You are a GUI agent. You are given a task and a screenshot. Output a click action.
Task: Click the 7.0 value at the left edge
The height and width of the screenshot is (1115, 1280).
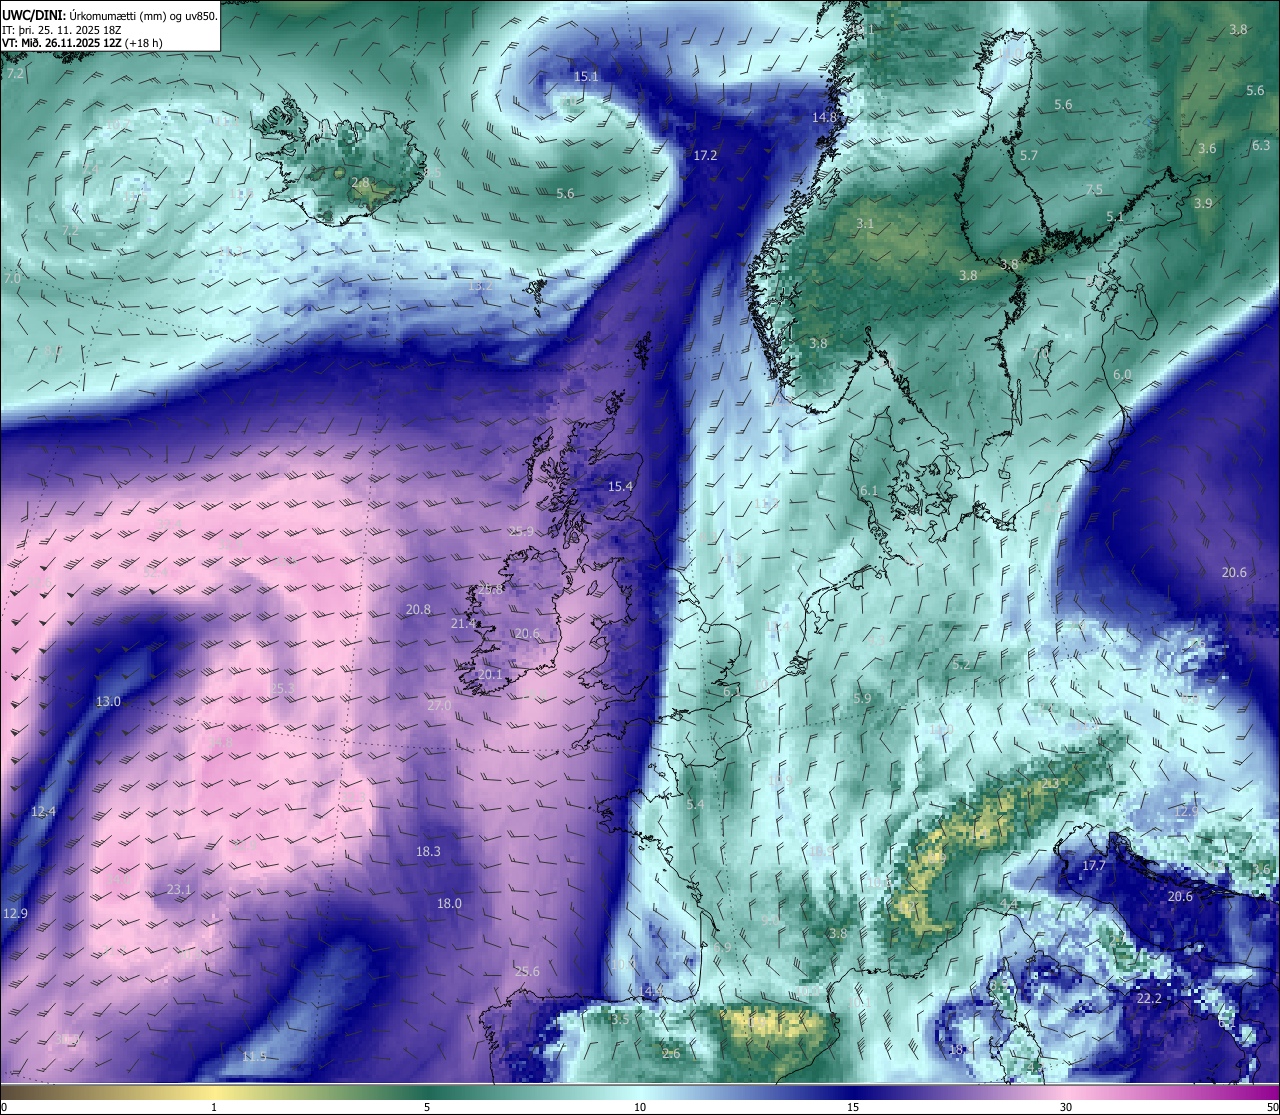pyautogui.click(x=12, y=278)
